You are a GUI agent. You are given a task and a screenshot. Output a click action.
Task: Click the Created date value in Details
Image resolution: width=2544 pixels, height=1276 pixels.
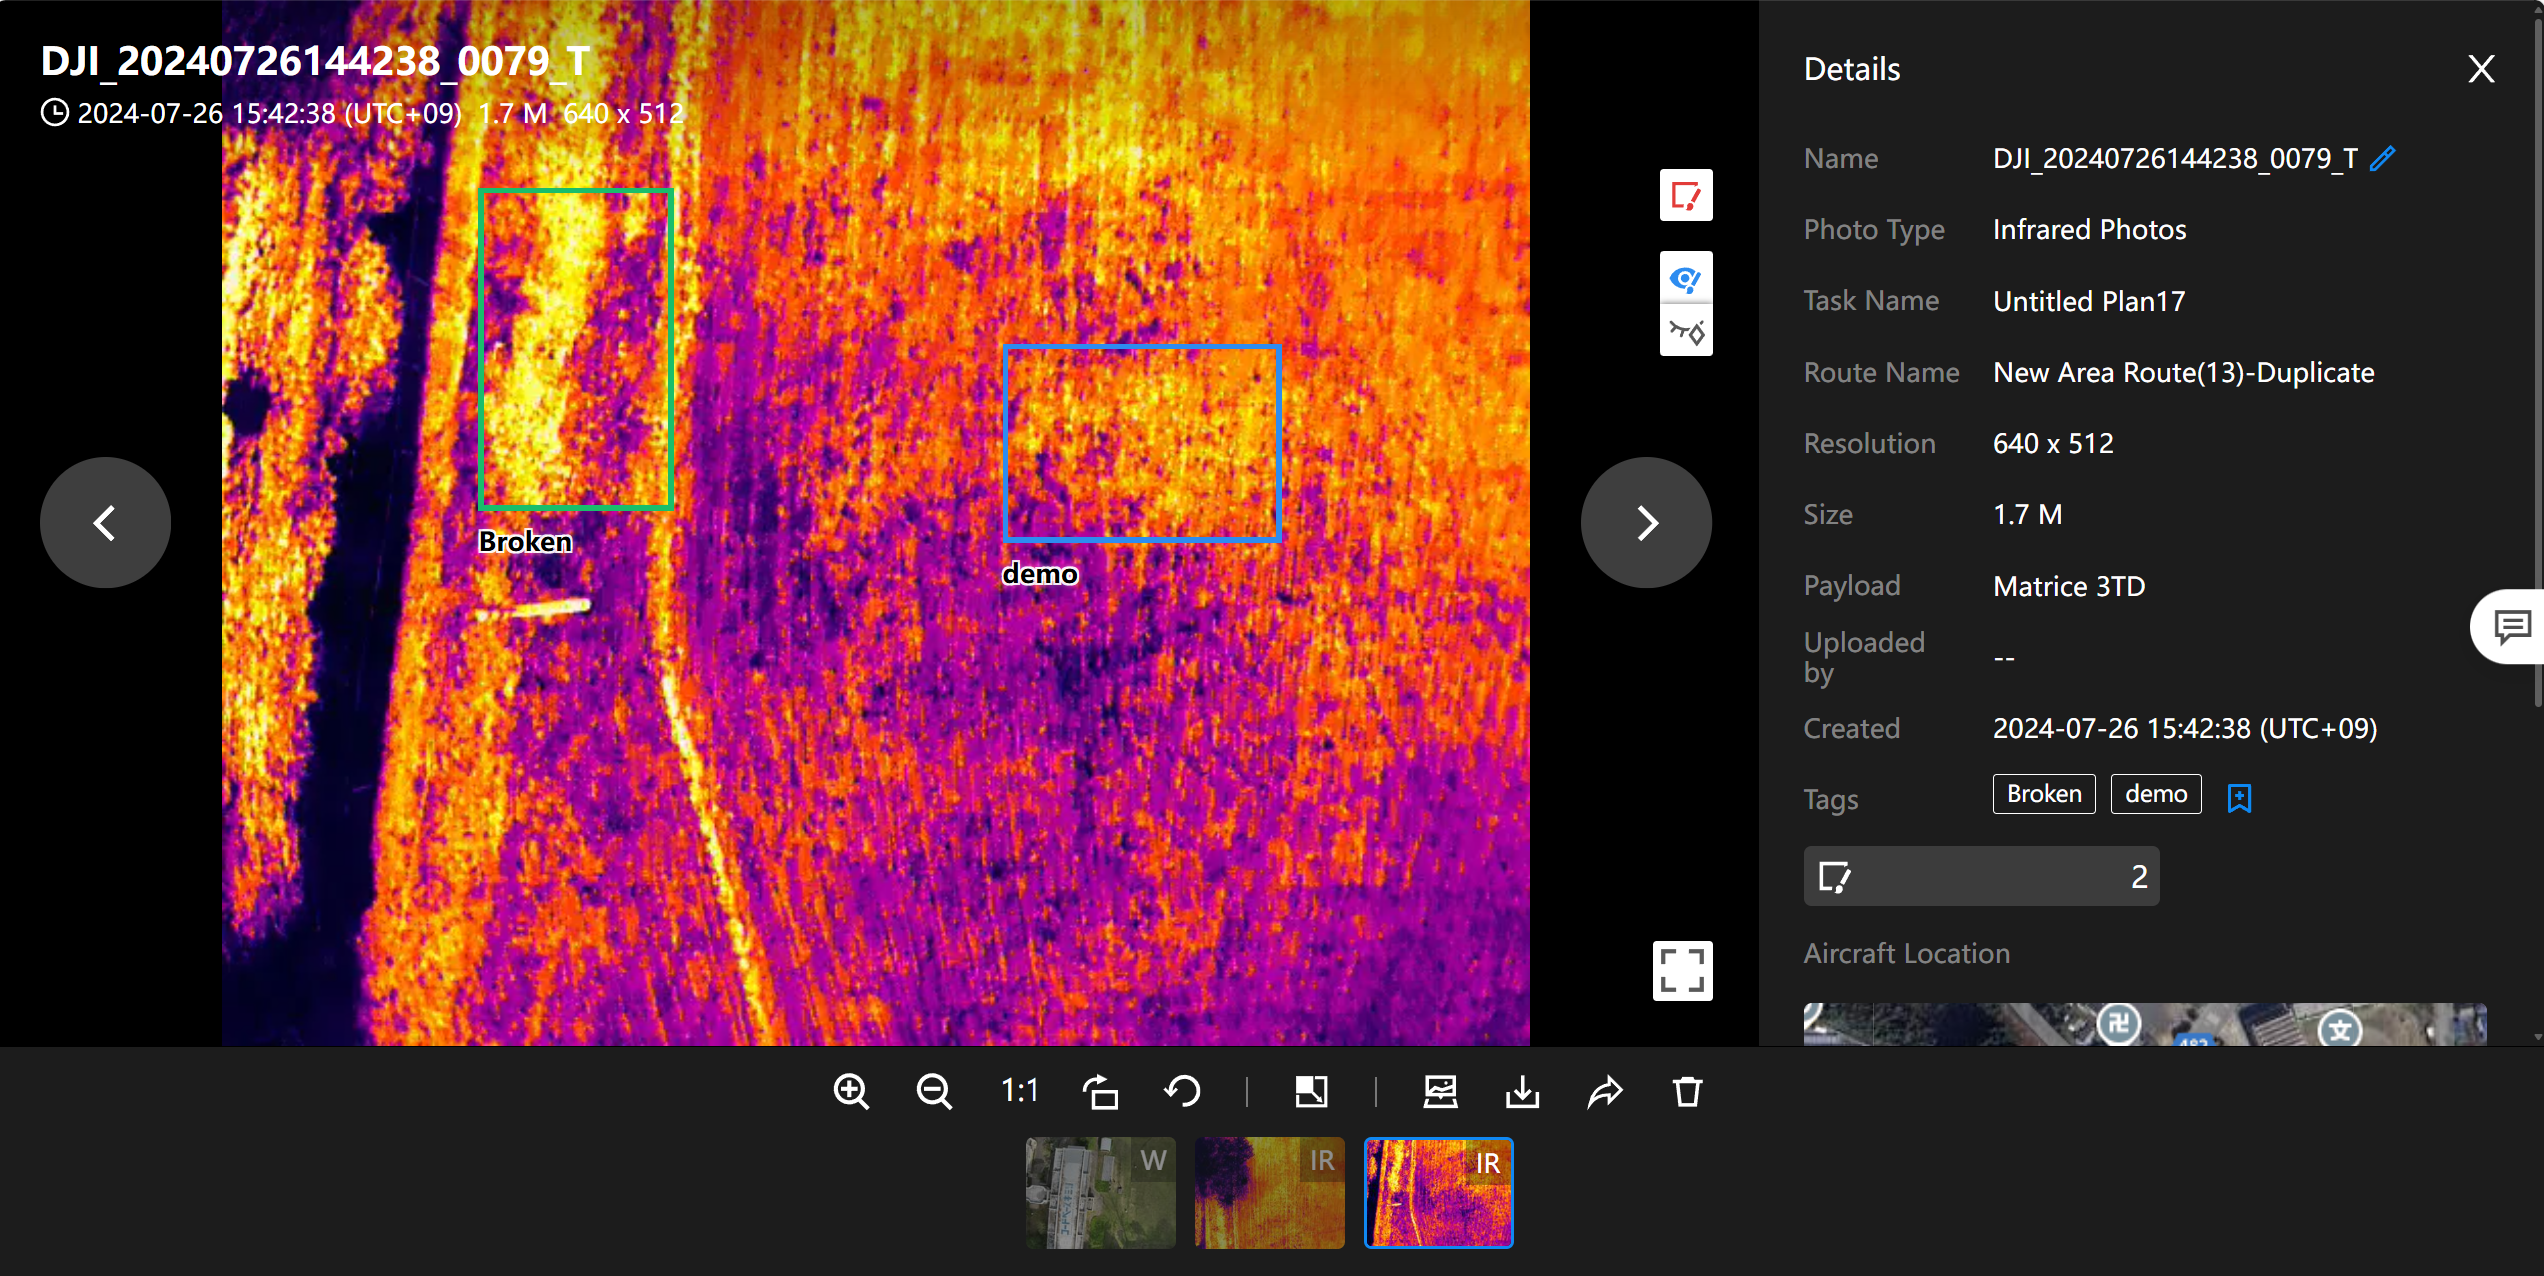click(x=2185, y=728)
